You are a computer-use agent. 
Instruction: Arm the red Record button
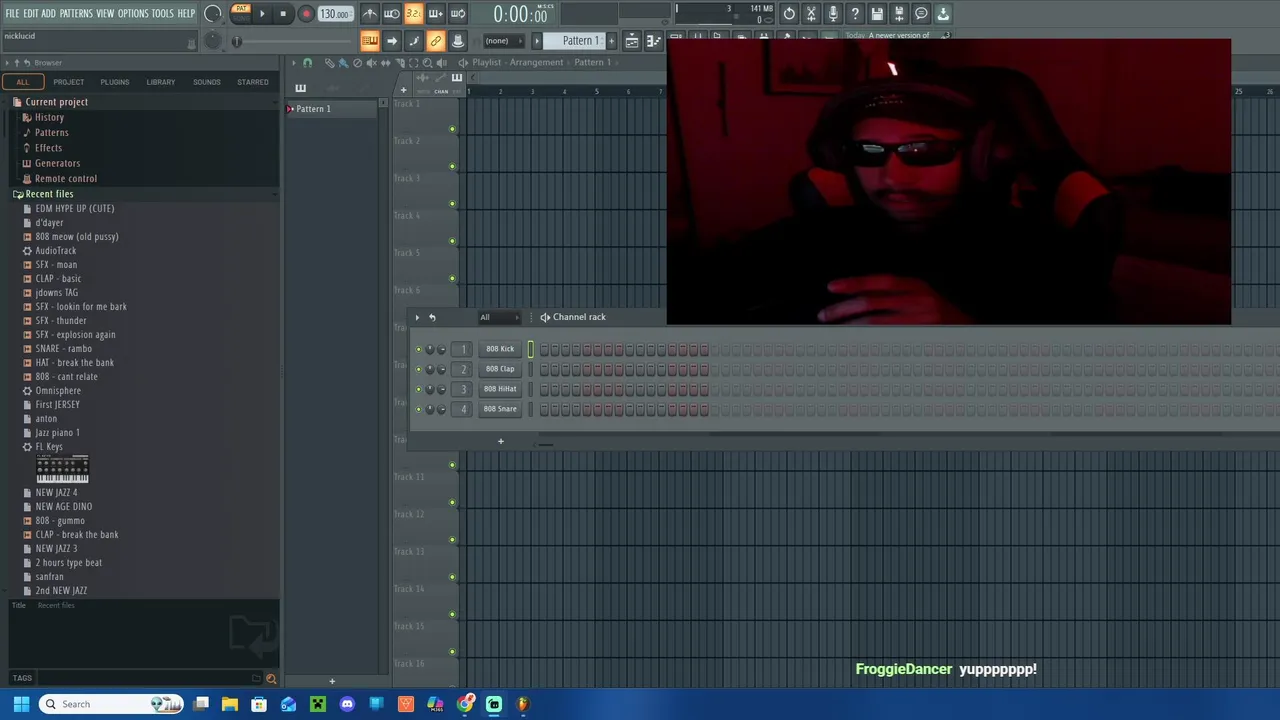coord(306,14)
